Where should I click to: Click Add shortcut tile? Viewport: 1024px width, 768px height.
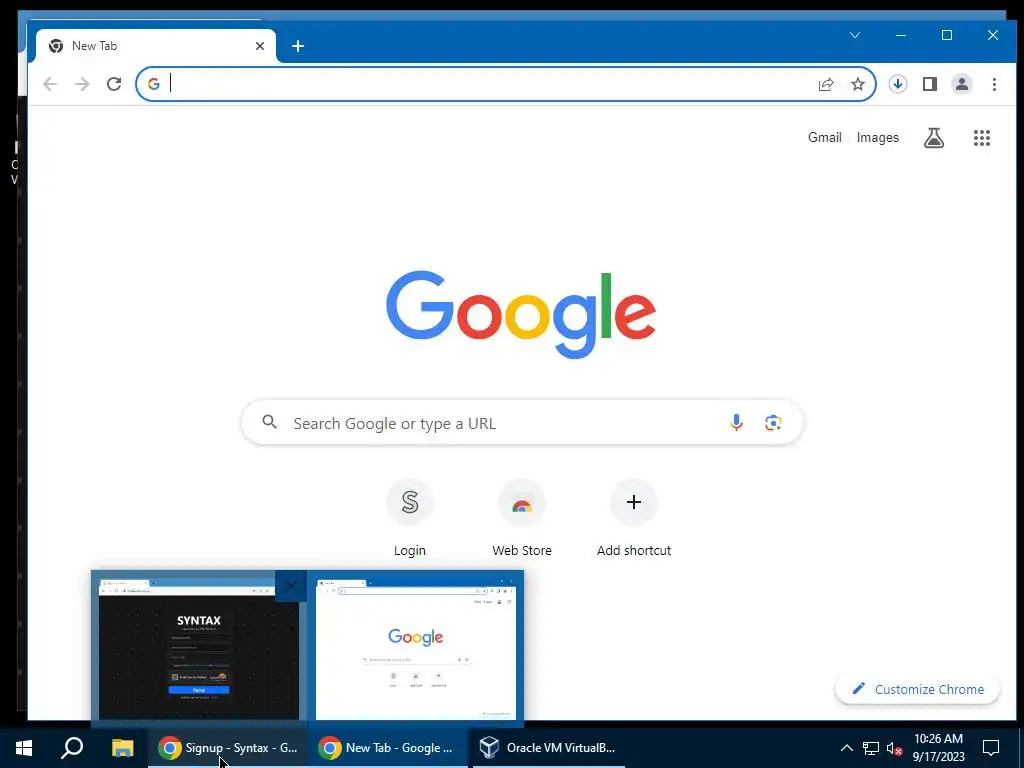(x=633, y=519)
